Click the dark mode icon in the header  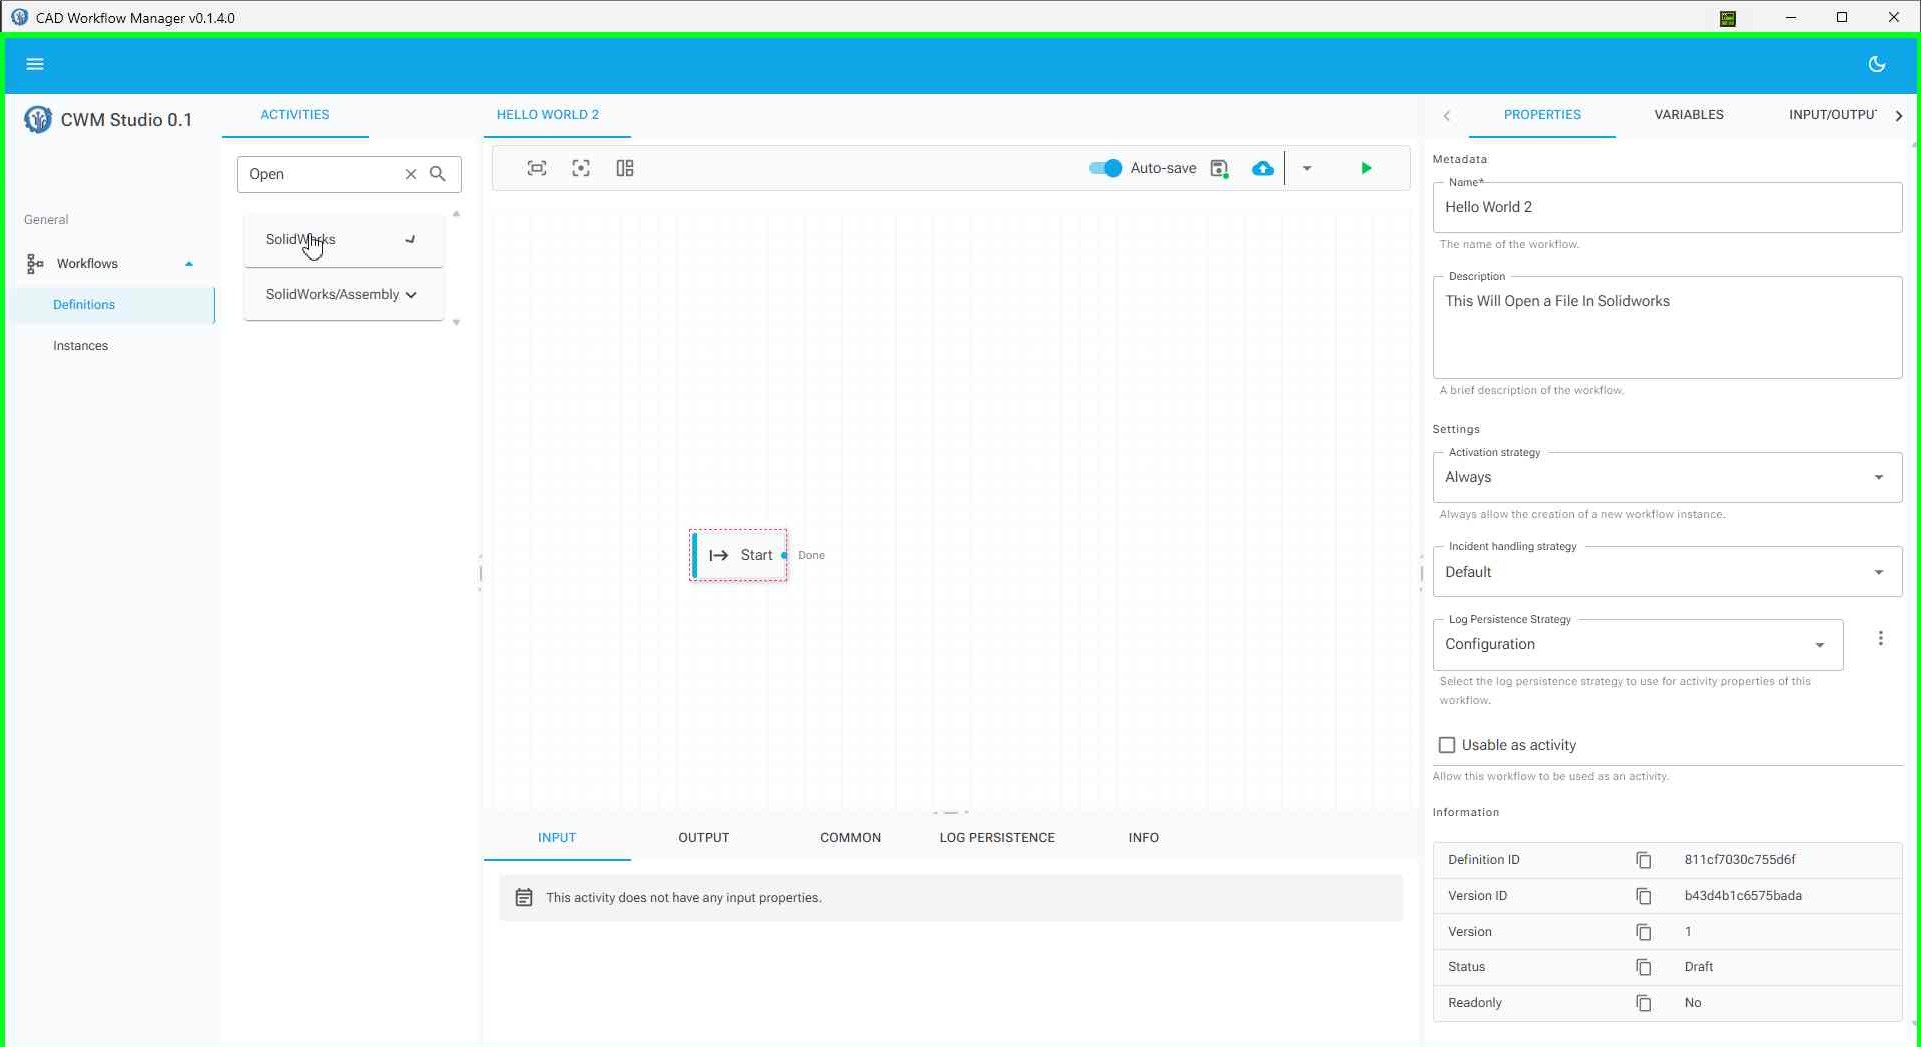pyautogui.click(x=1877, y=63)
